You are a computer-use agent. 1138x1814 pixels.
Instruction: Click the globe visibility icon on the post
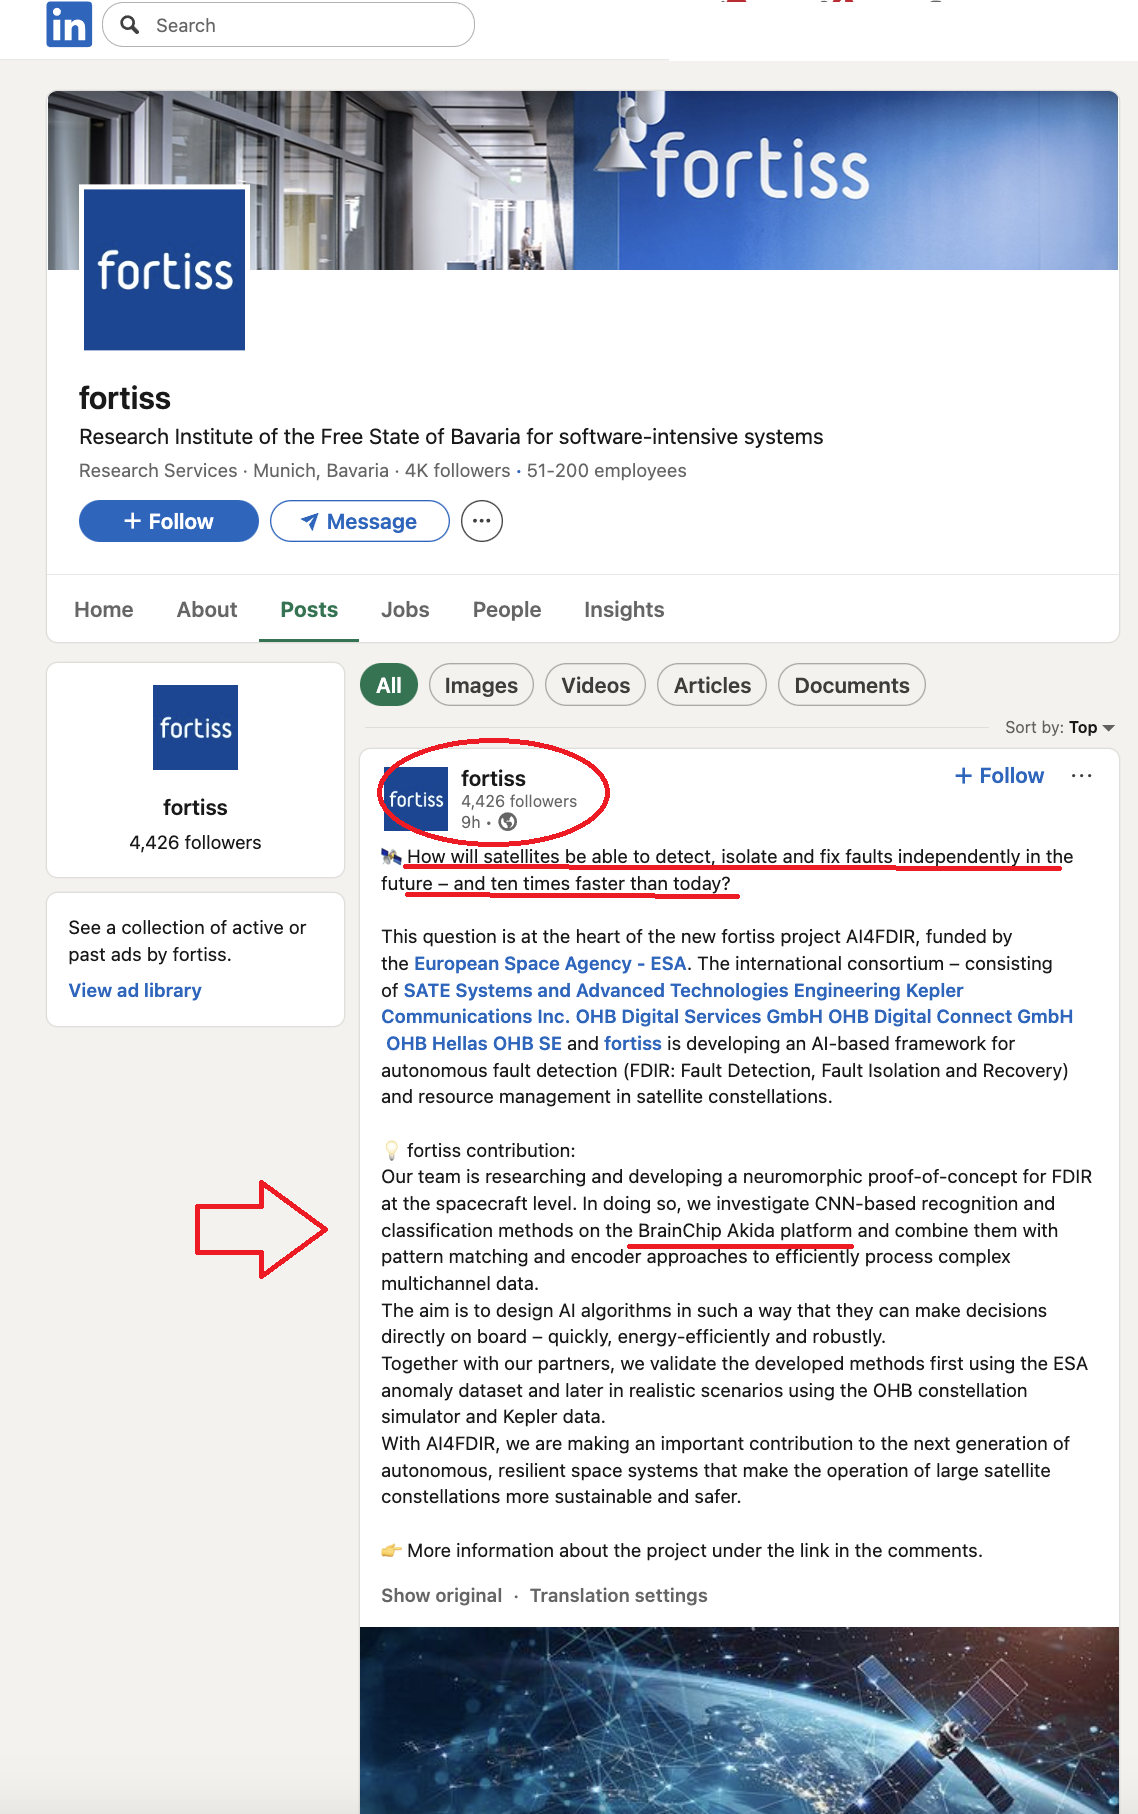[x=508, y=822]
